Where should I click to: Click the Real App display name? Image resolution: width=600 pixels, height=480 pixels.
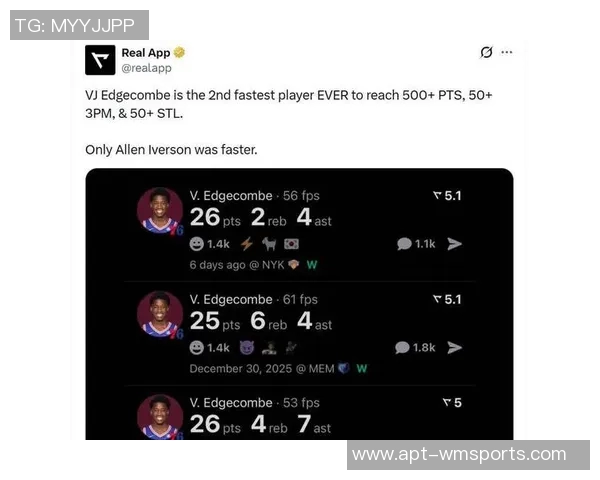point(146,53)
